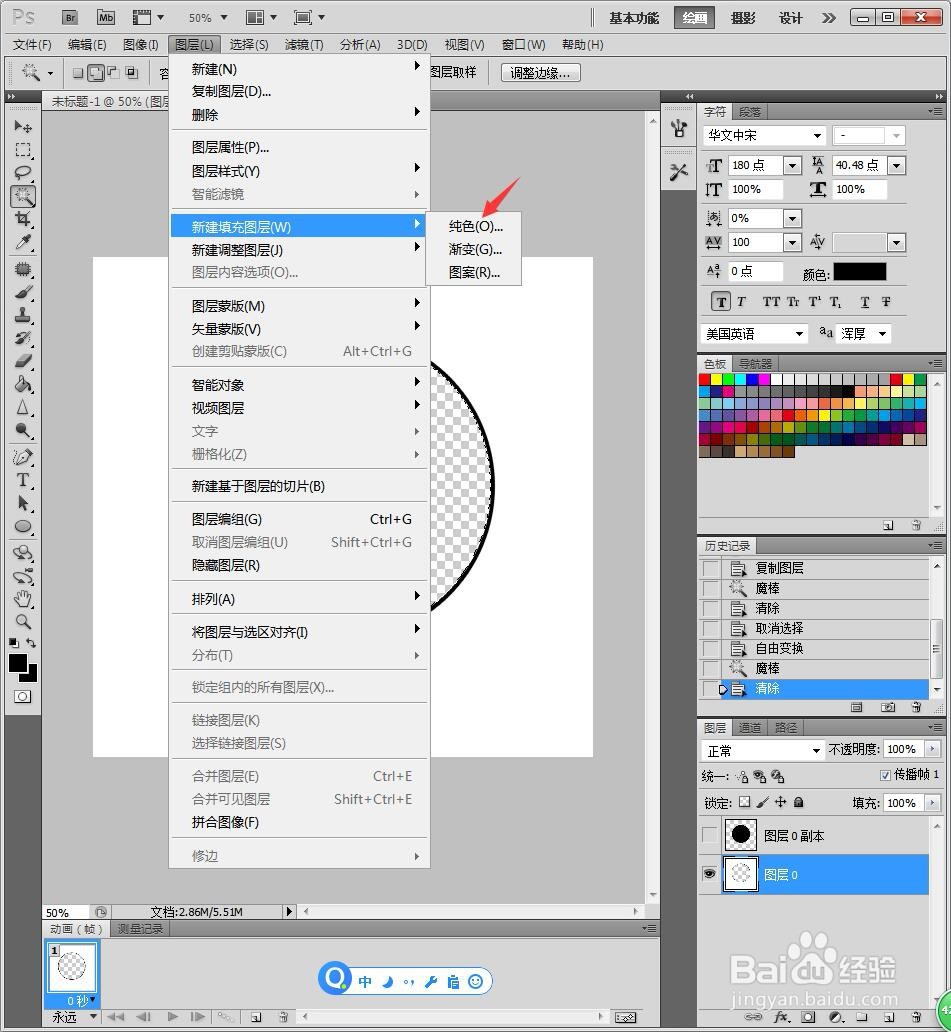Open the font family dropdown 华文中宋
Screen dimensions: 951x1032
point(817,136)
